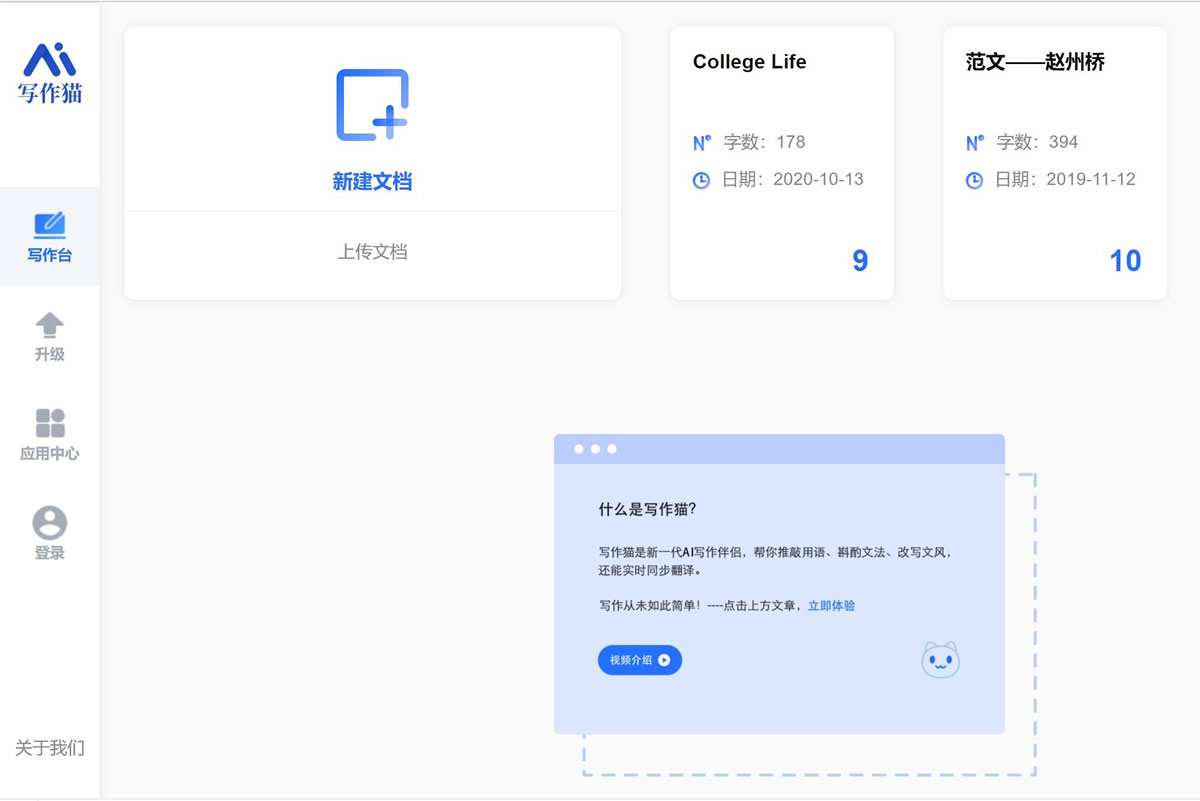Follow the 立即体验 link
This screenshot has height=801, width=1200.
[x=831, y=606]
